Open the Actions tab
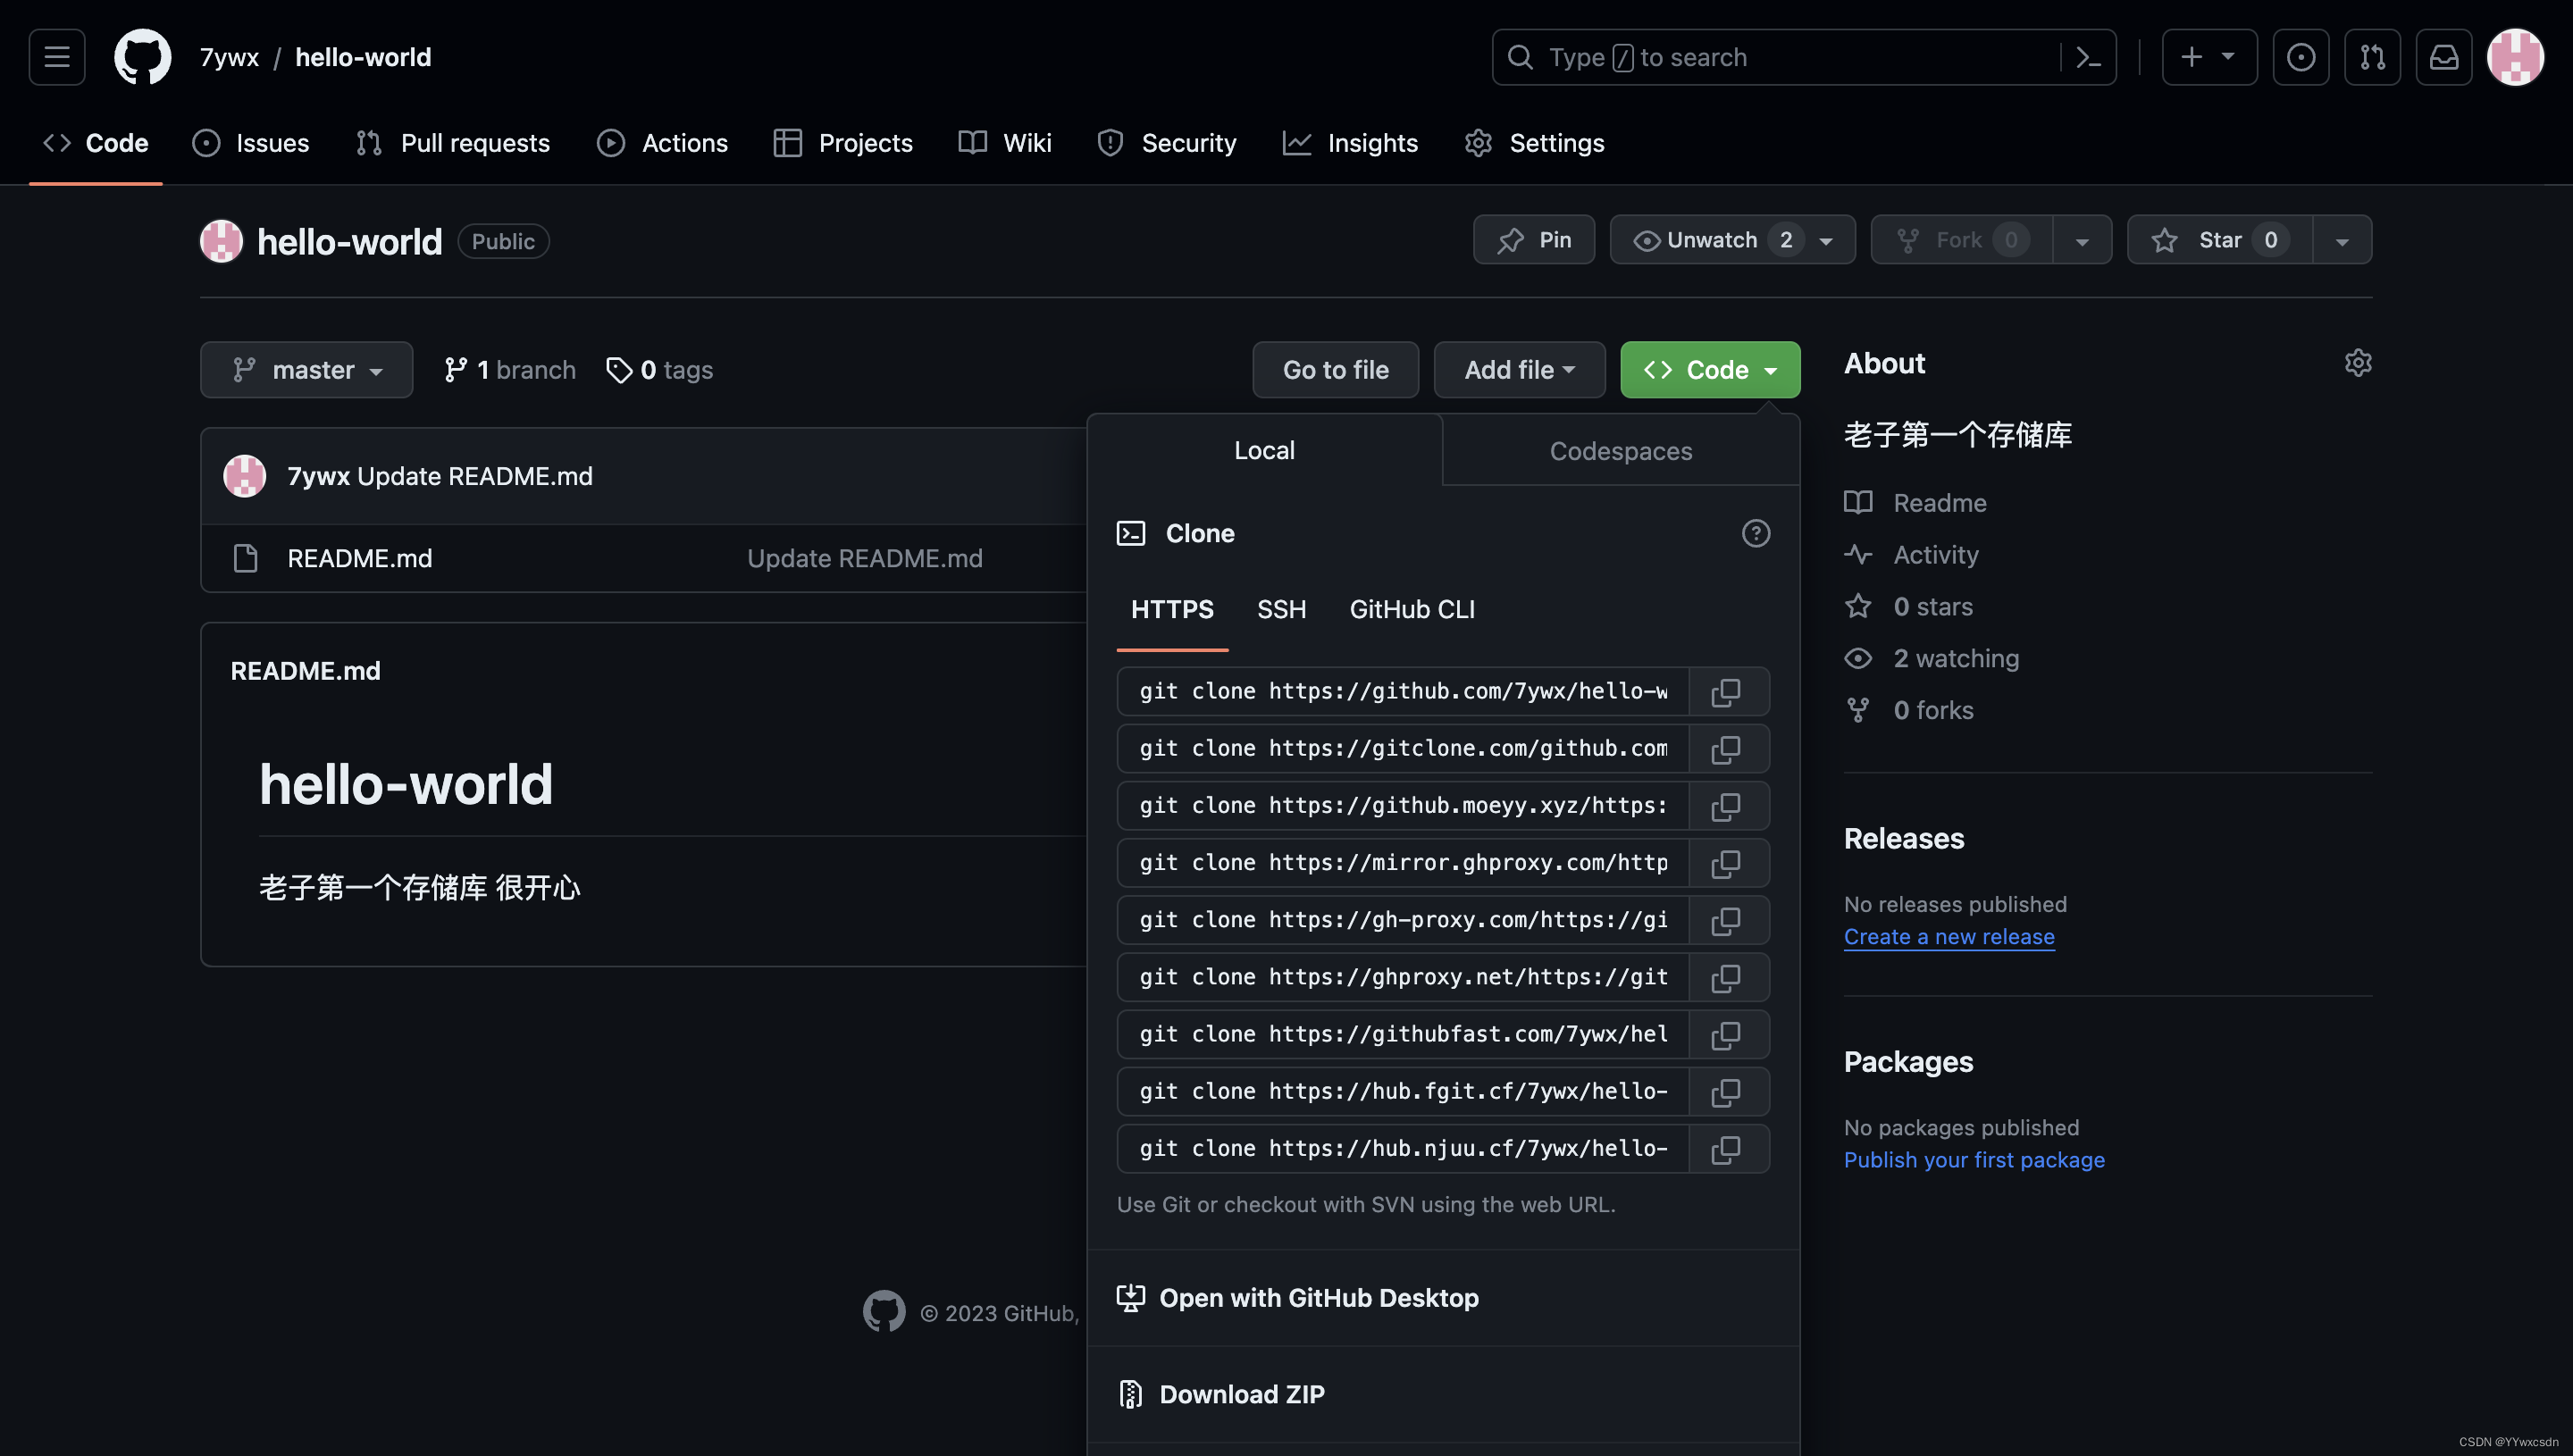The image size is (2573, 1456). point(662,143)
